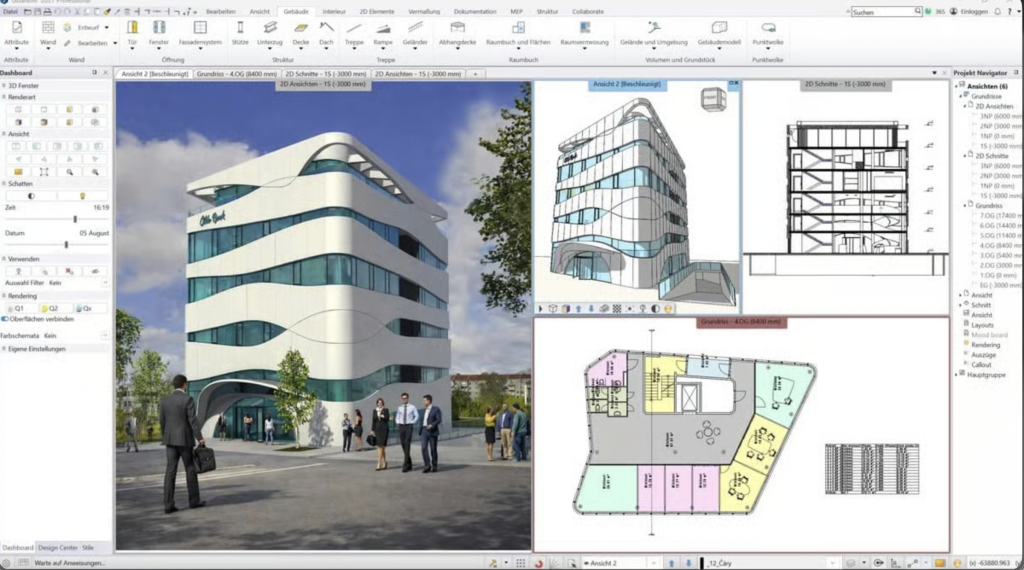Select Layouts in Projekt Navigator

(982, 325)
